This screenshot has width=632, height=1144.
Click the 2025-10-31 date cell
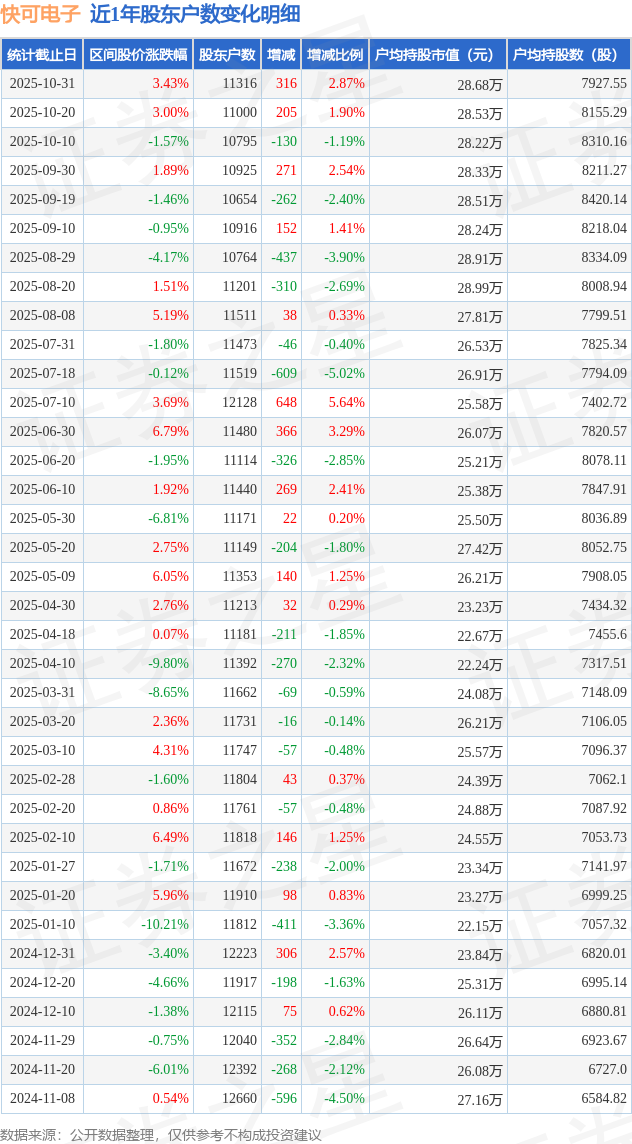[x=42, y=84]
